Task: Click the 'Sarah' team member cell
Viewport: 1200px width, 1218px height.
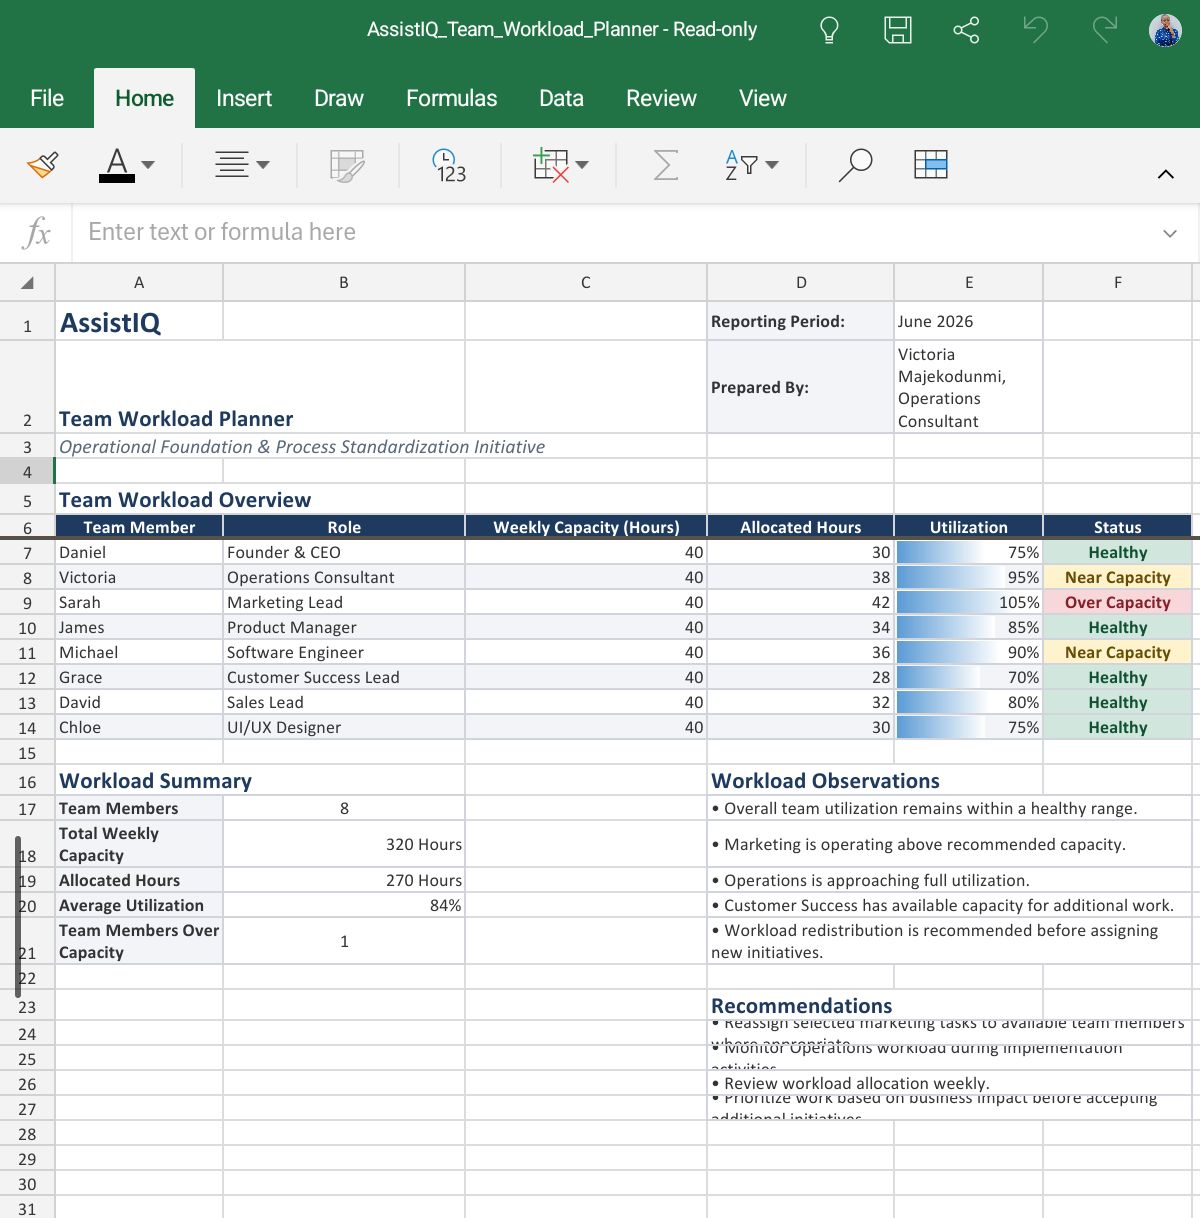Action: click(x=139, y=602)
